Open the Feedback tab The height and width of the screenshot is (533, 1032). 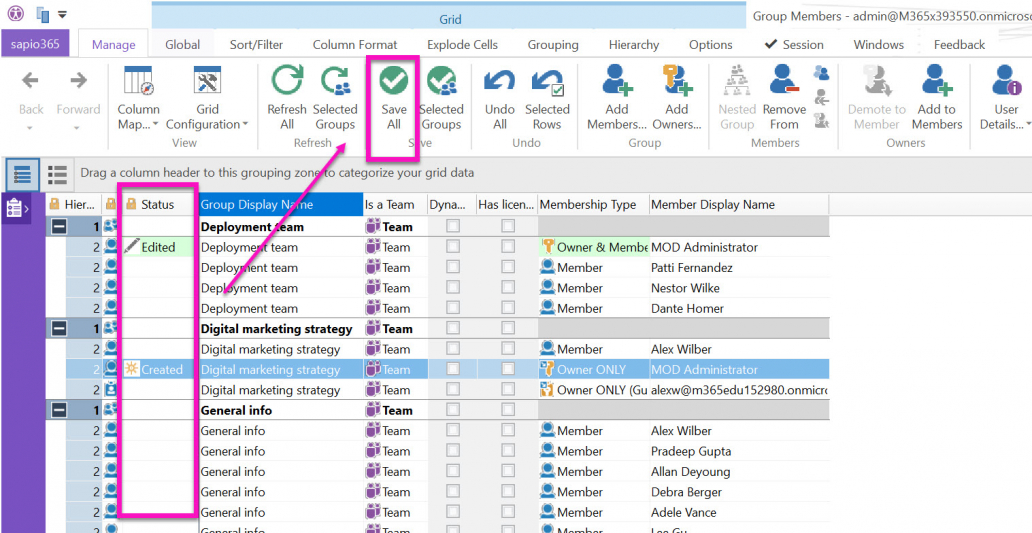[x=960, y=45]
